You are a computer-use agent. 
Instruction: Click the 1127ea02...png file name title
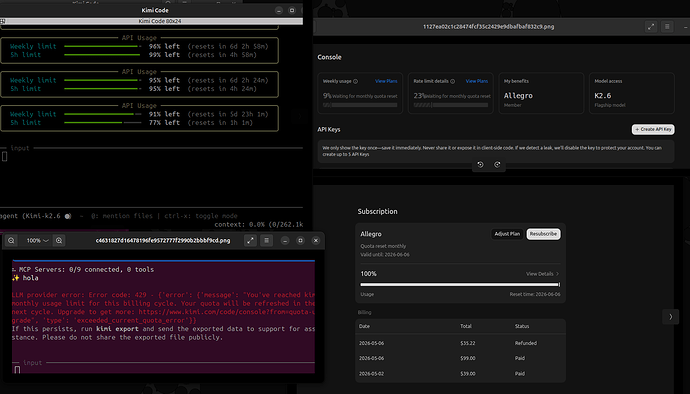click(x=488, y=26)
